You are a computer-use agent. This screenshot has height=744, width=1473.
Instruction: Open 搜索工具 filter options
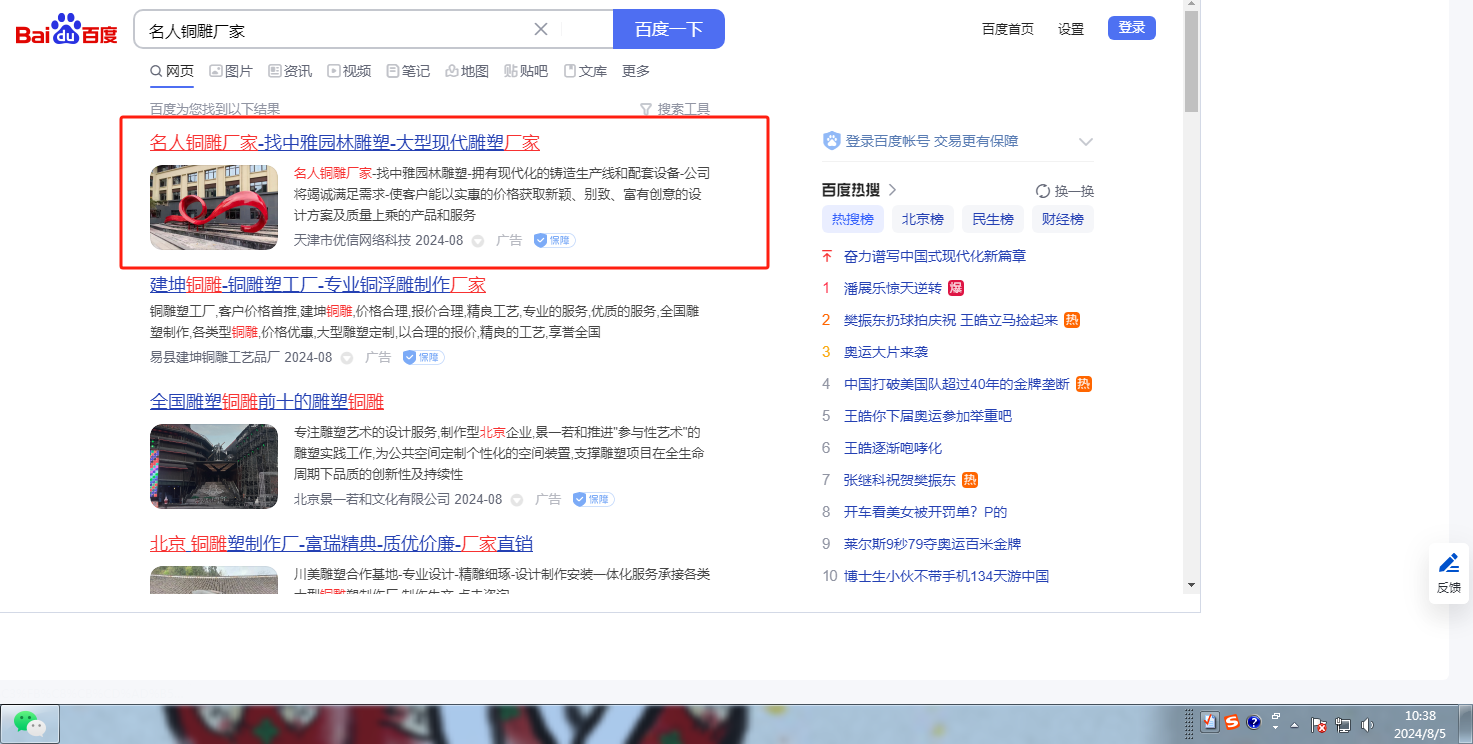click(x=675, y=109)
